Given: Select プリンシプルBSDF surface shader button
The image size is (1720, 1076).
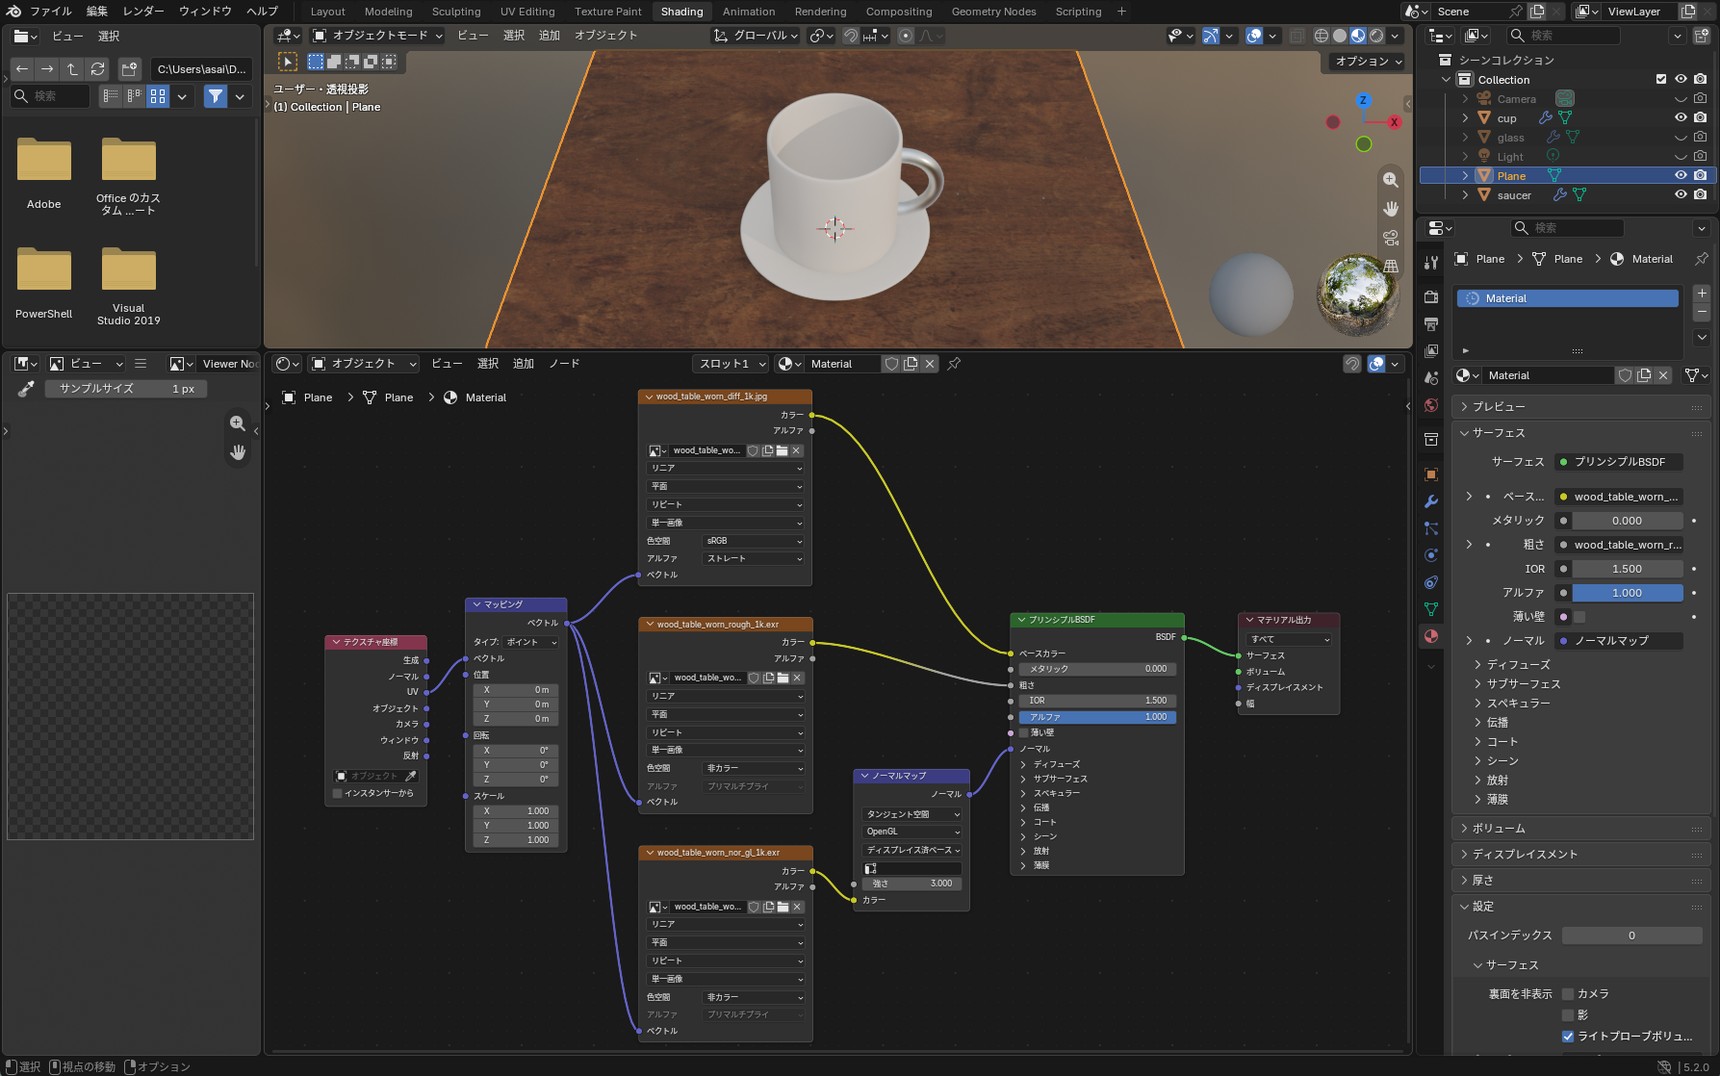Looking at the screenshot, I should point(1618,462).
